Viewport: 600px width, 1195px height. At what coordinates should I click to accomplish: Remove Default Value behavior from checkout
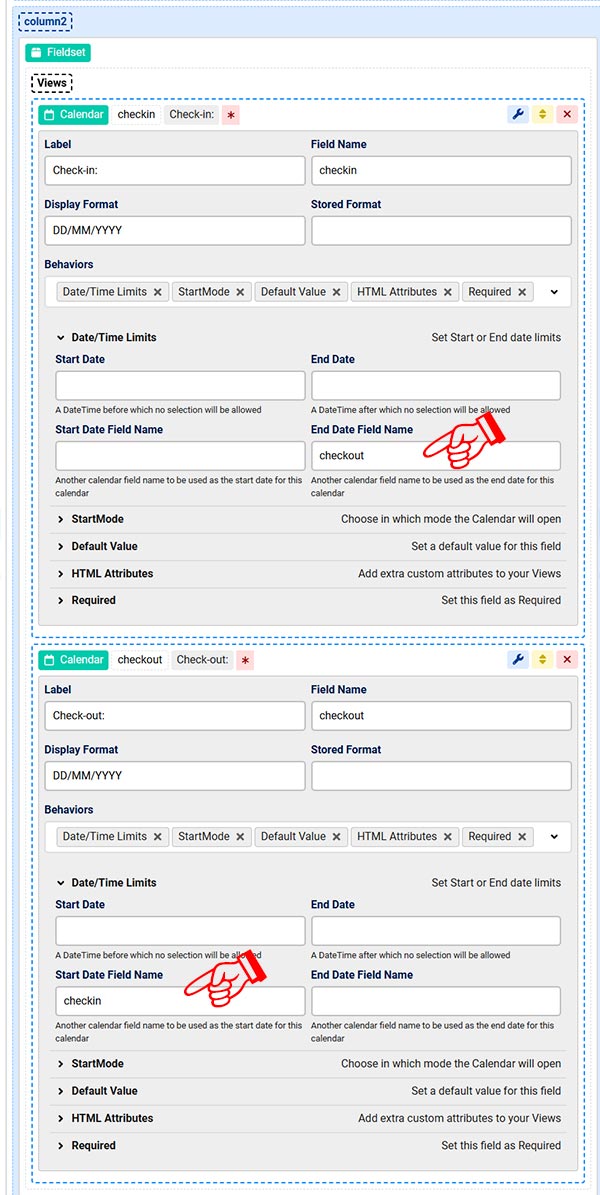click(x=336, y=837)
